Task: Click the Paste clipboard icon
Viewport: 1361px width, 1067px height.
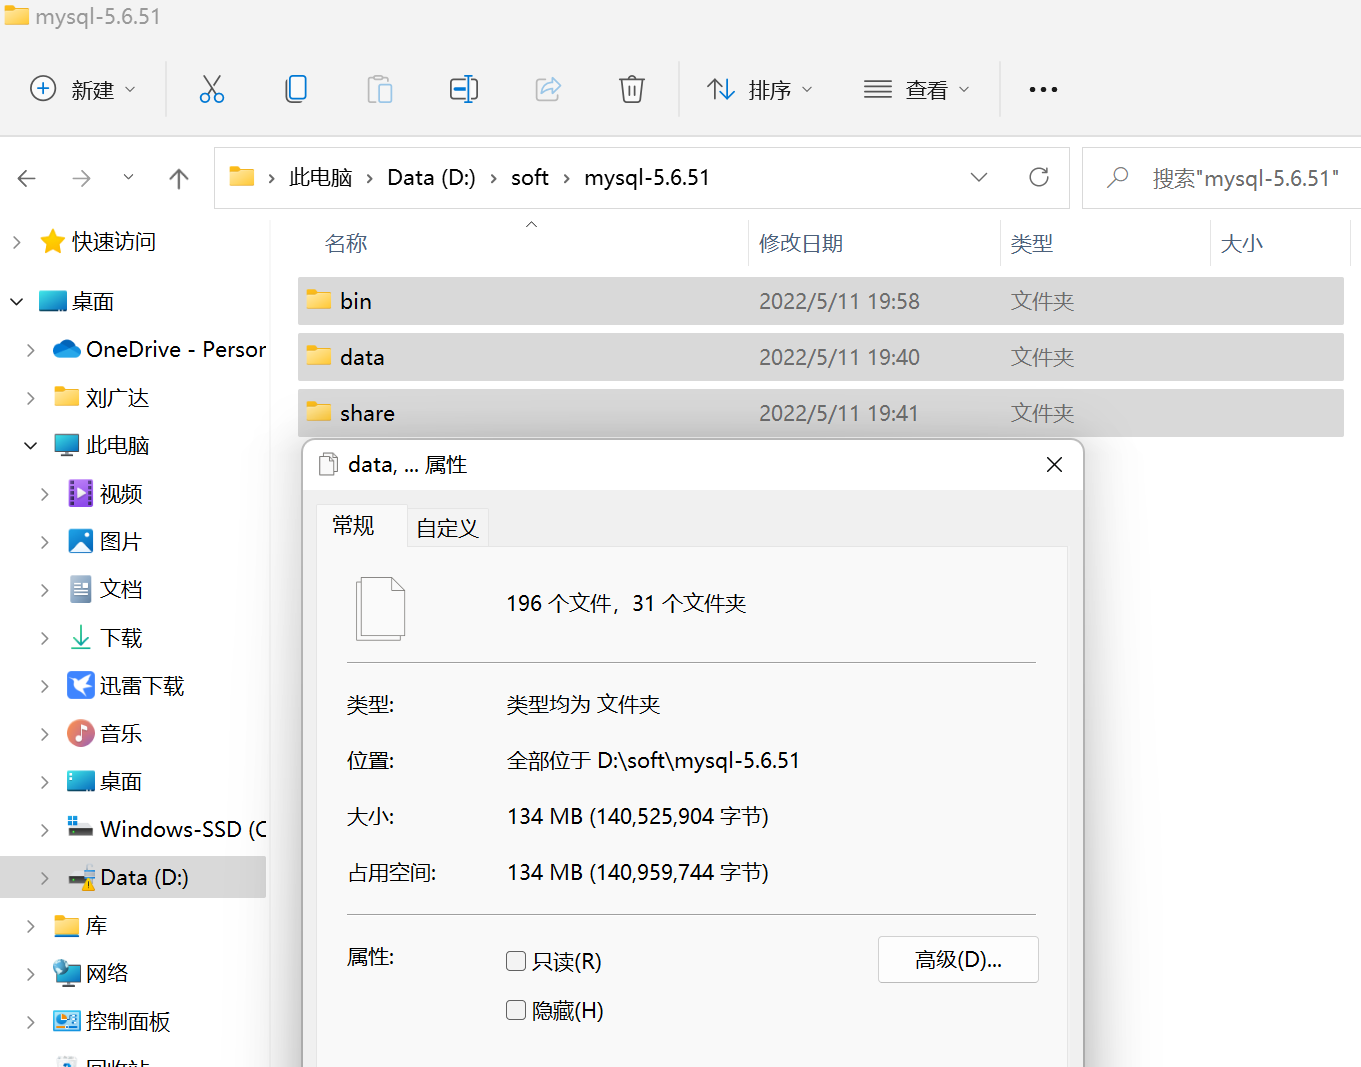Action: click(x=380, y=89)
